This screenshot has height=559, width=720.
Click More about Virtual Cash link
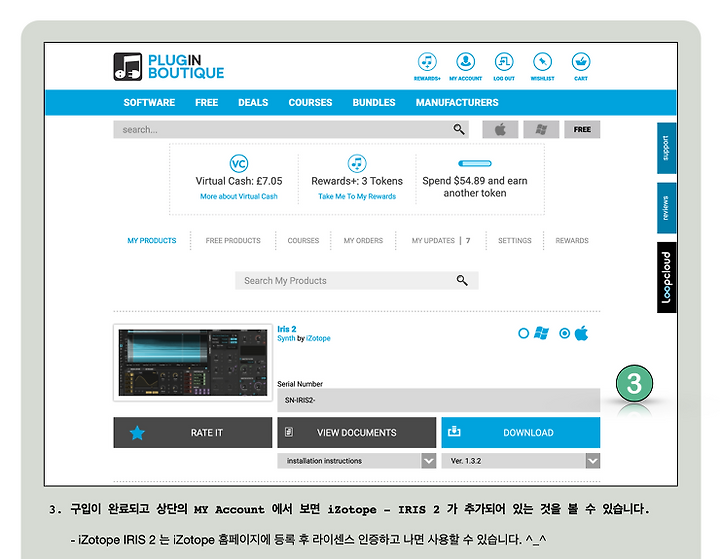(239, 196)
